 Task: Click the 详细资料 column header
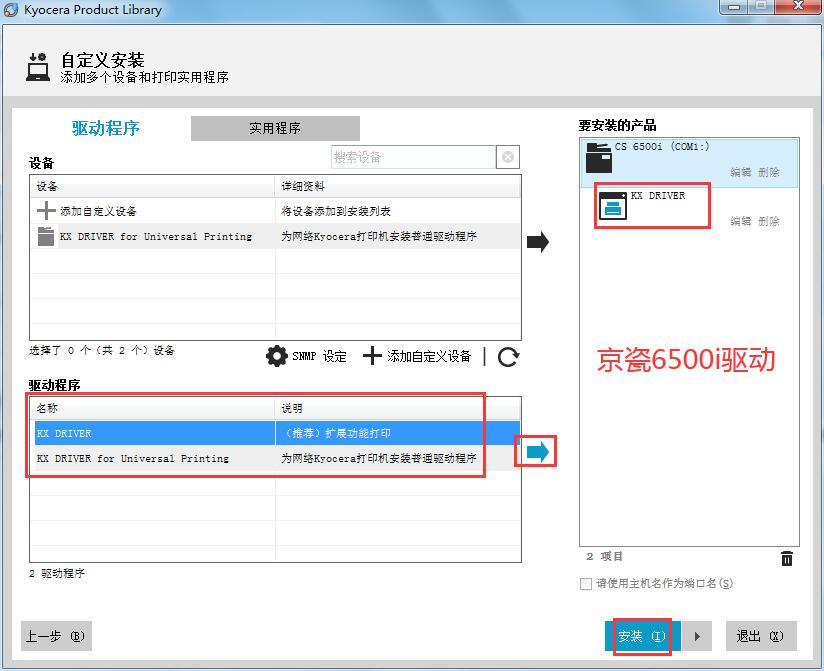pos(398,186)
